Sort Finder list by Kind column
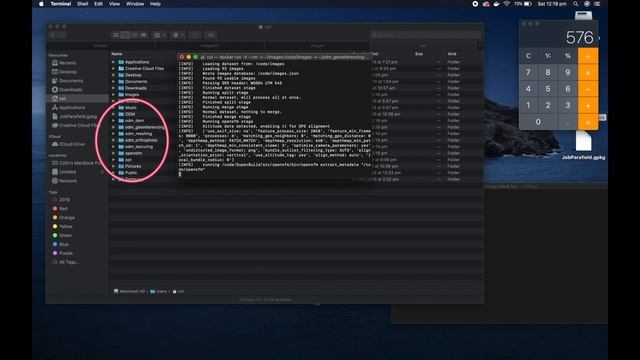 [452, 54]
